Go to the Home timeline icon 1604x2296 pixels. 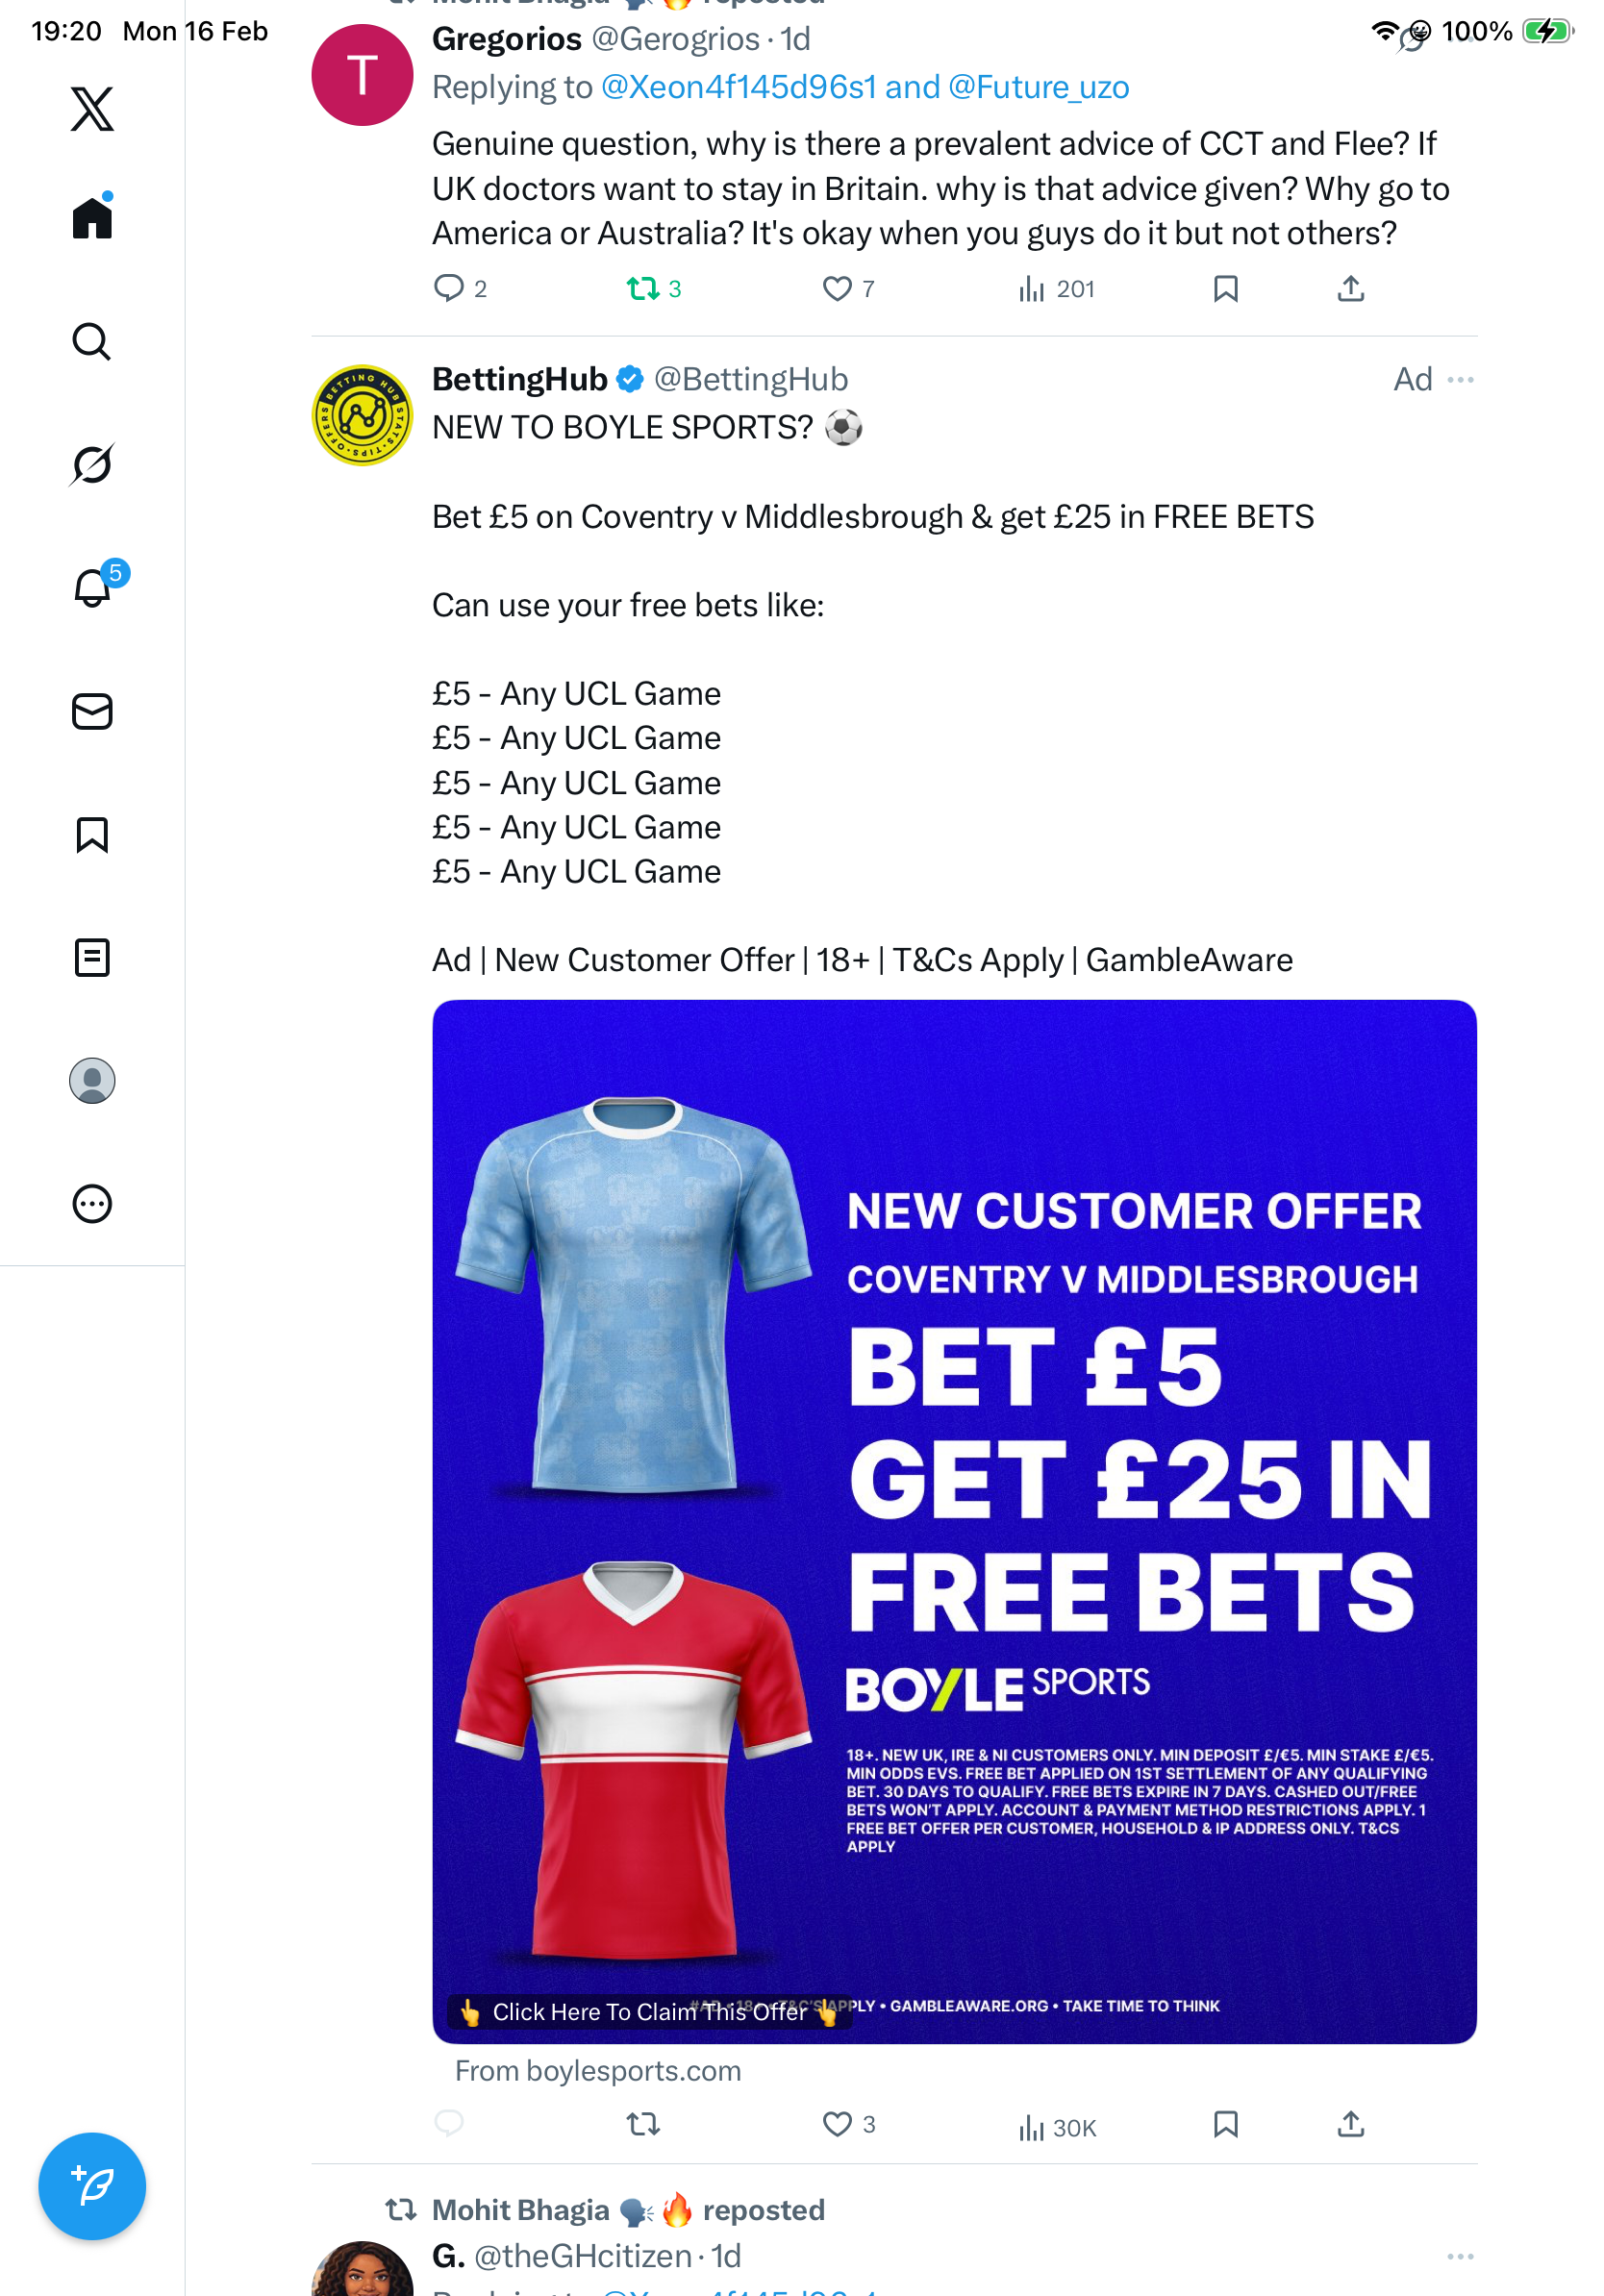click(92, 216)
